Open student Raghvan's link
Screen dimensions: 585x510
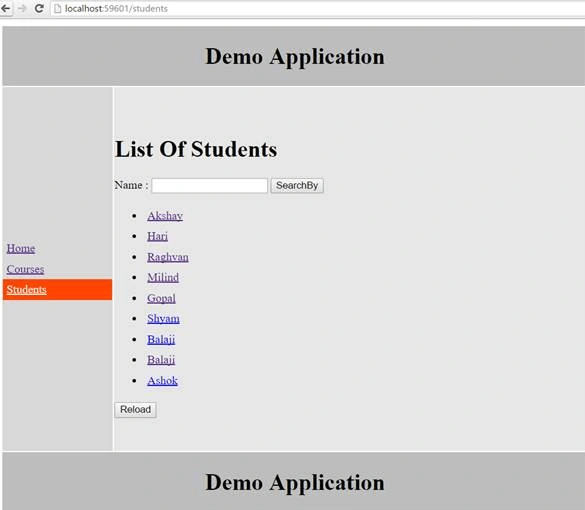[168, 257]
